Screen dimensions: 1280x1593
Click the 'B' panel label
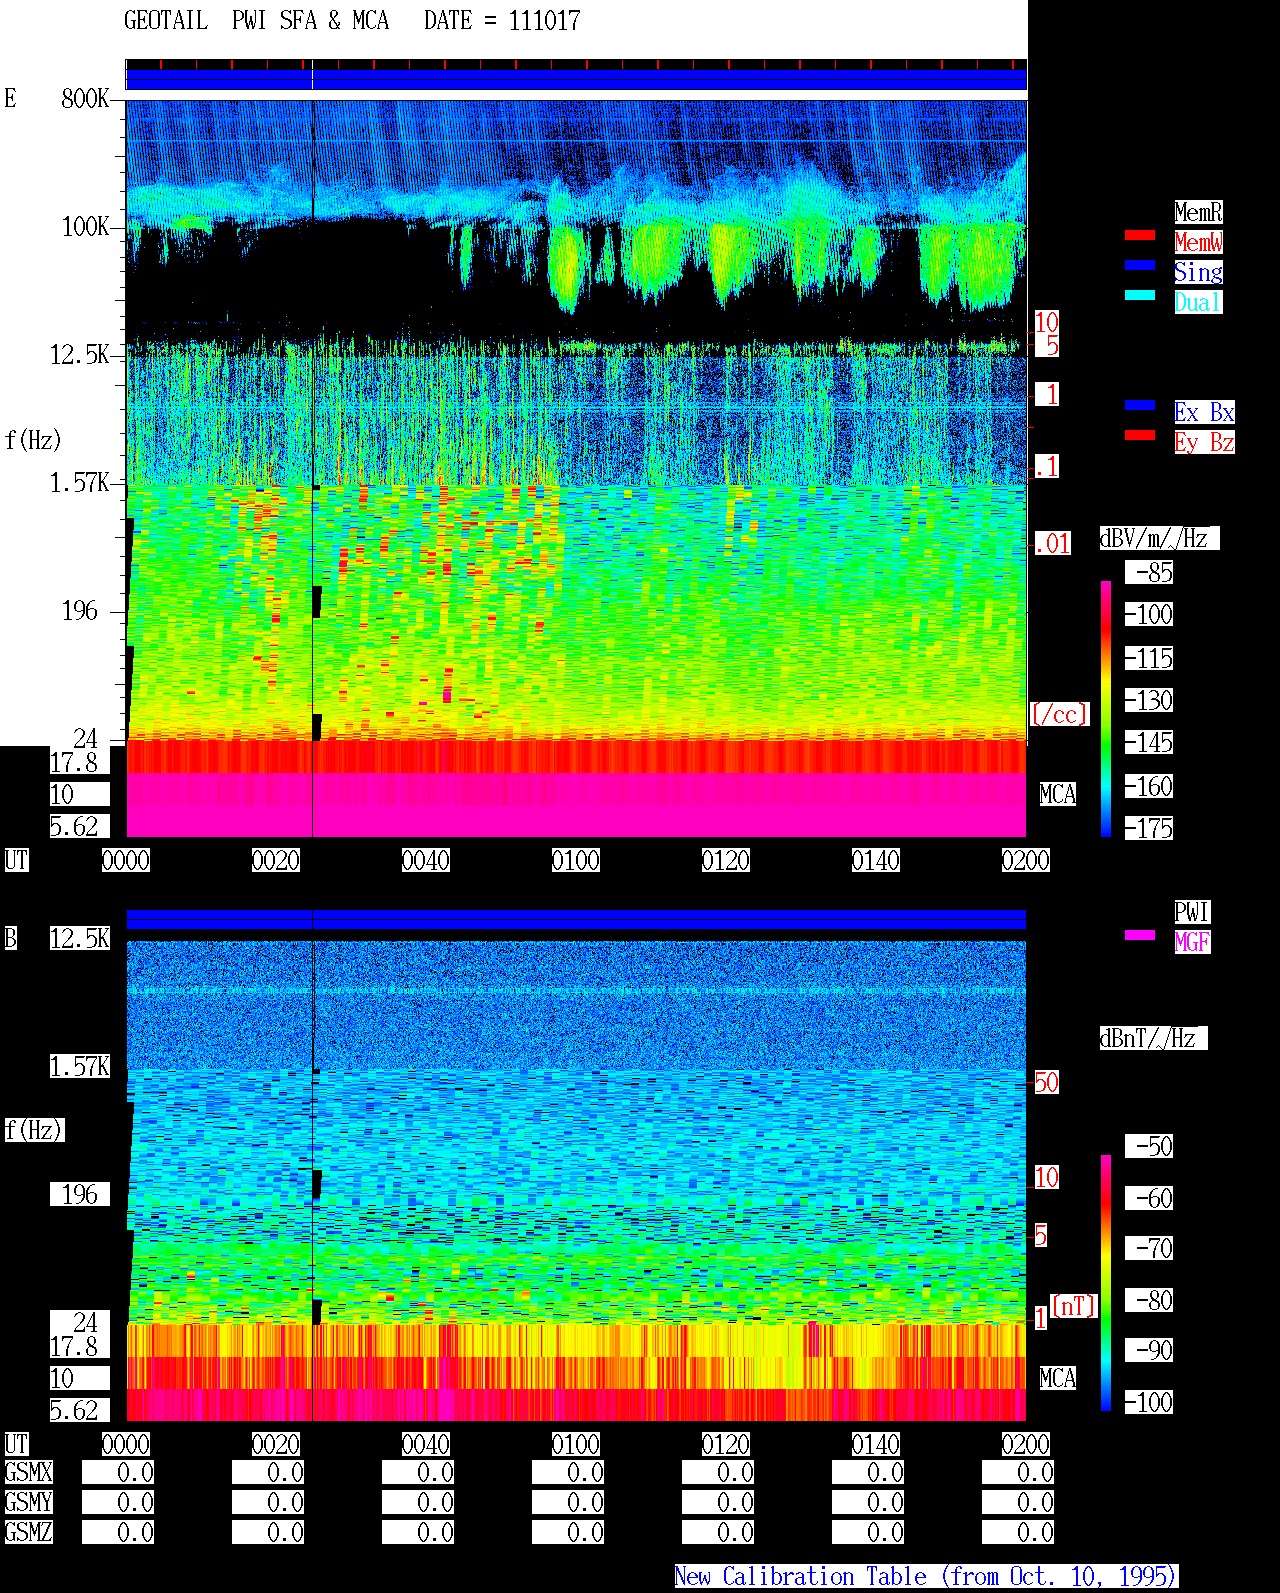coord(11,938)
